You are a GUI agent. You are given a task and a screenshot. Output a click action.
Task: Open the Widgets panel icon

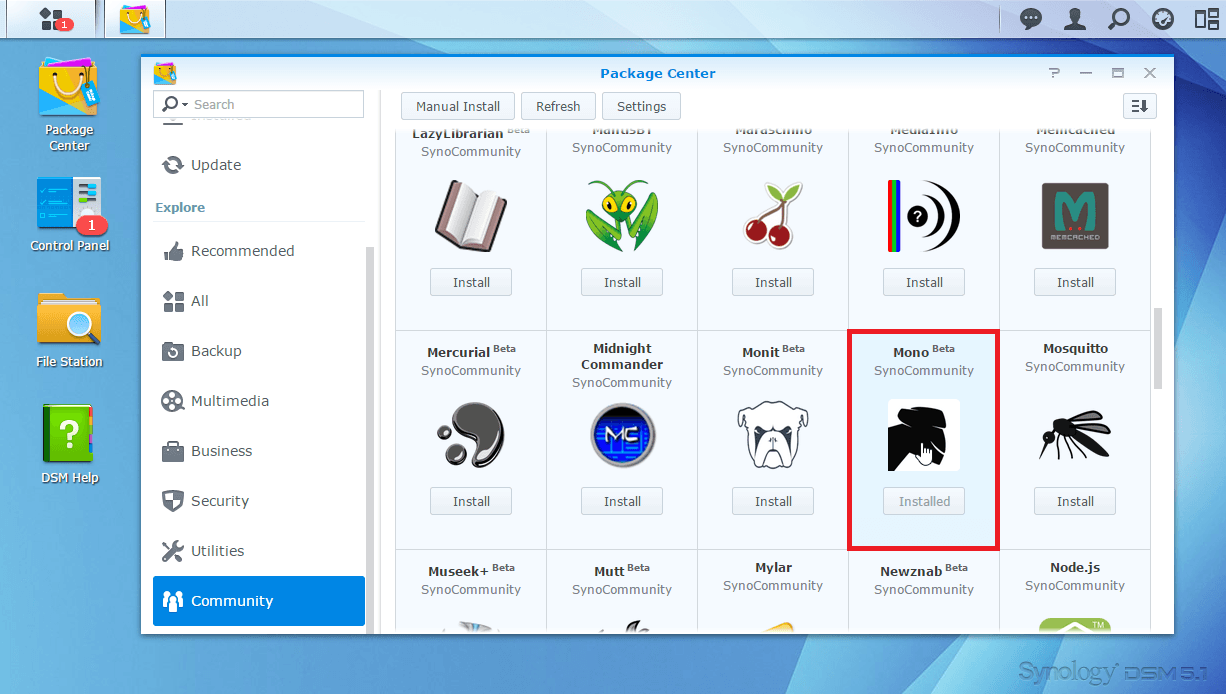[1207, 19]
